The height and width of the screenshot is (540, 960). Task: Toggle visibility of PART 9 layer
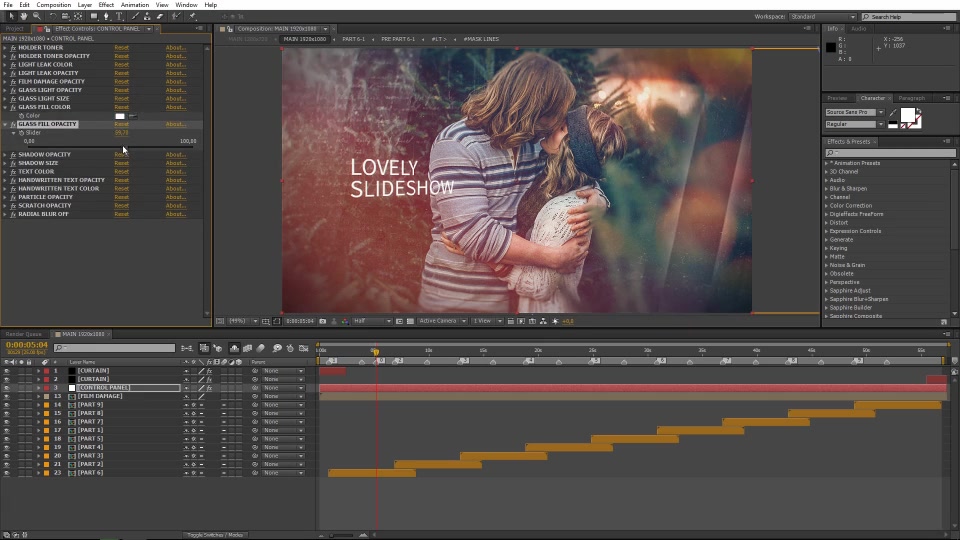coord(7,405)
